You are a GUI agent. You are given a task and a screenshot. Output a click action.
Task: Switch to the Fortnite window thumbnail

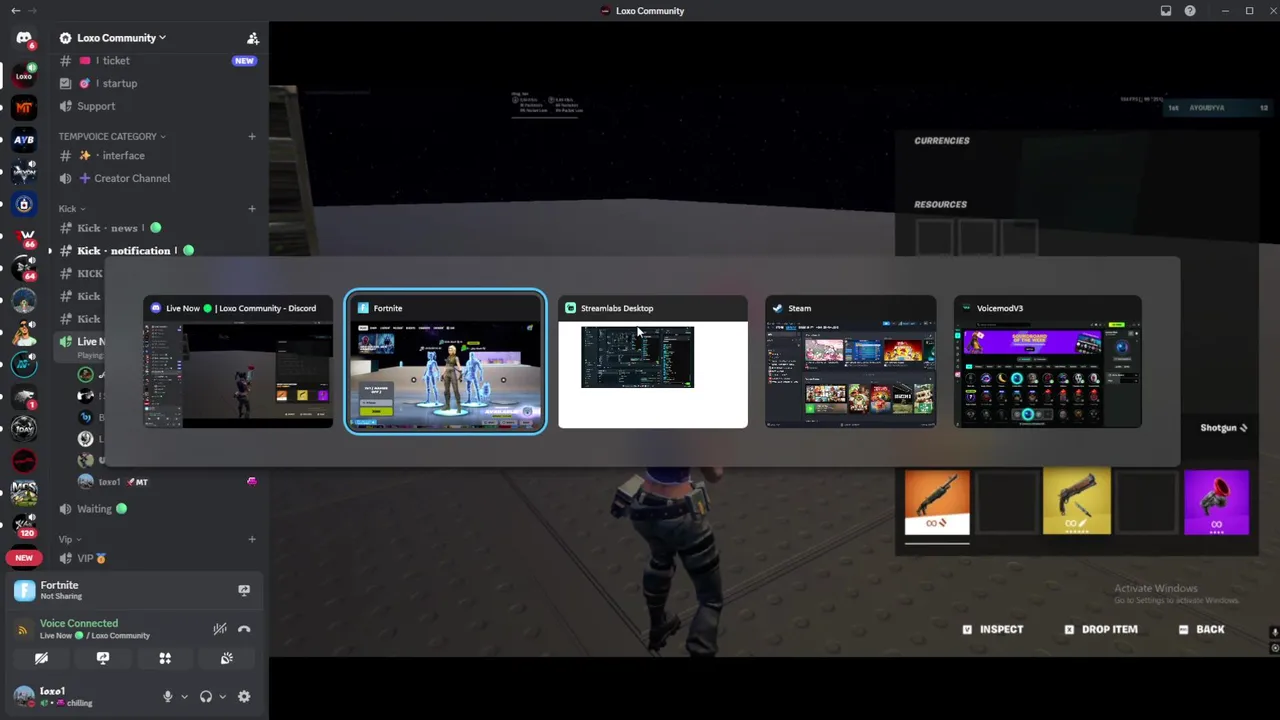click(445, 362)
